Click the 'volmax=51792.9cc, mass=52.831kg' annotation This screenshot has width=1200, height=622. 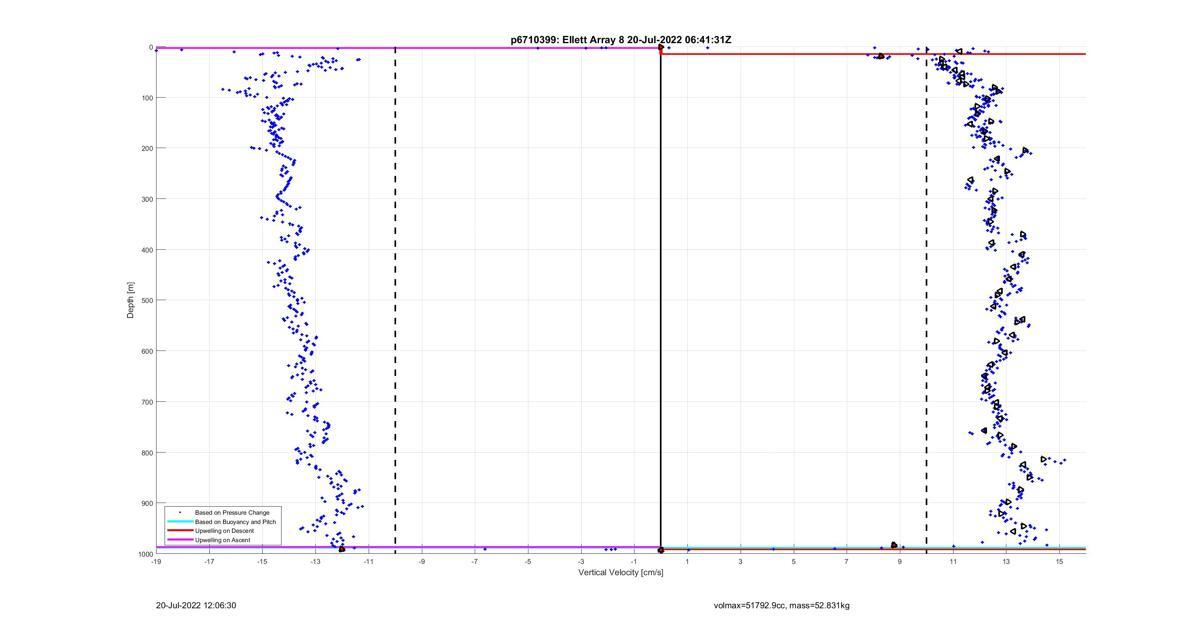[x=782, y=605]
